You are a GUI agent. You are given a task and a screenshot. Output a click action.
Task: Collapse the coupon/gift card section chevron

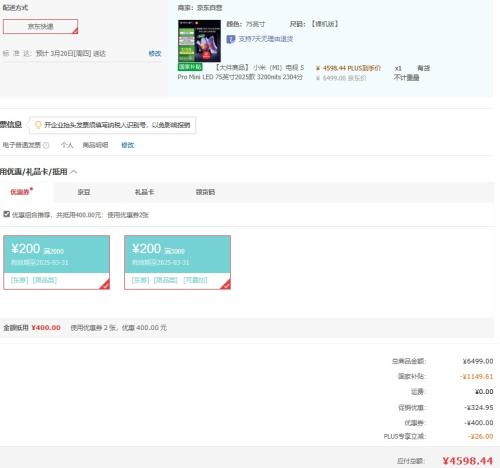point(74,172)
